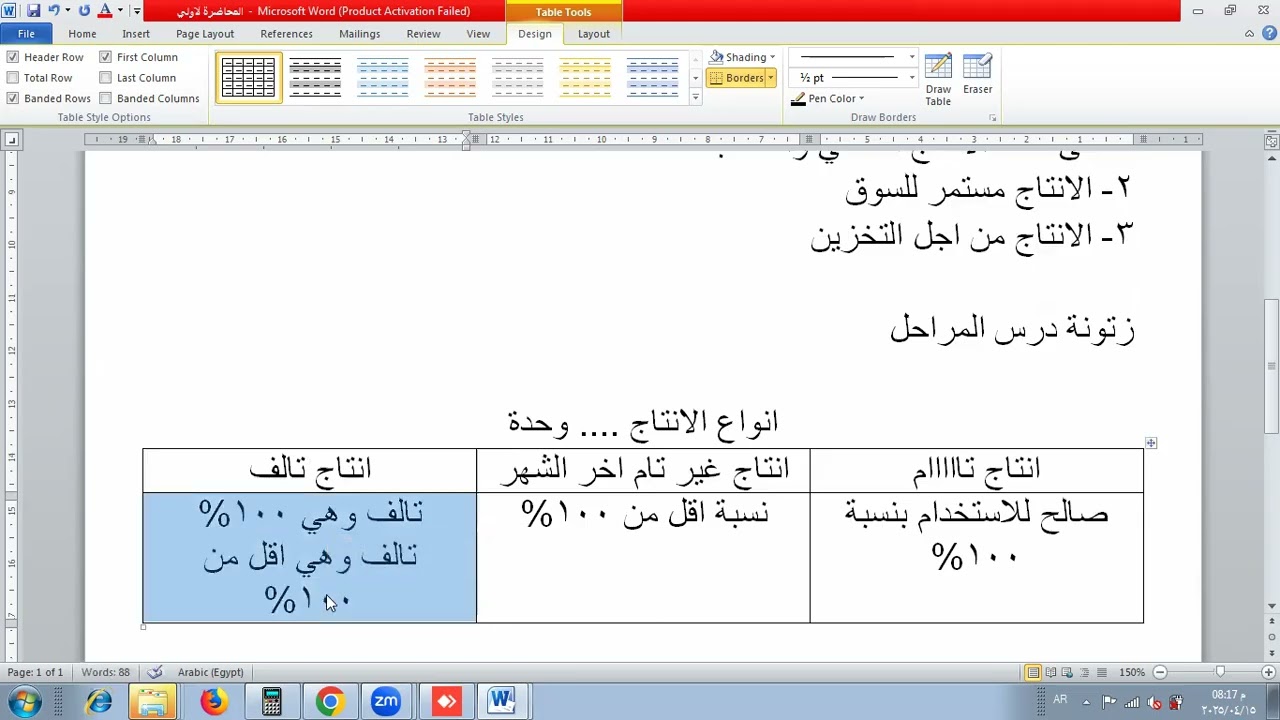The image size is (1280, 720).
Task: Open the Undo history dropdown arrow
Action: coord(68,11)
